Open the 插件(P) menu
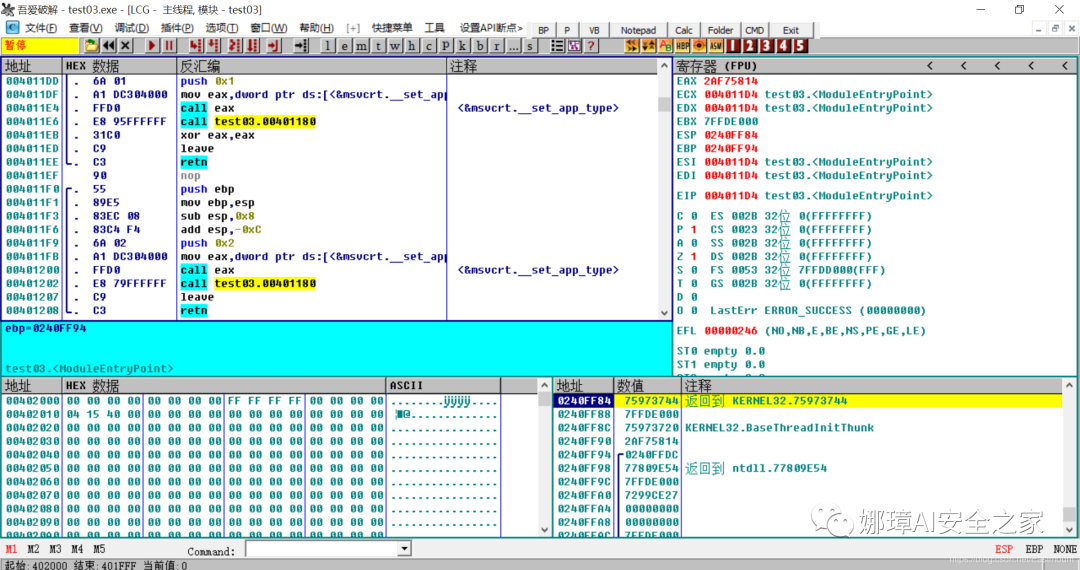 click(x=177, y=28)
